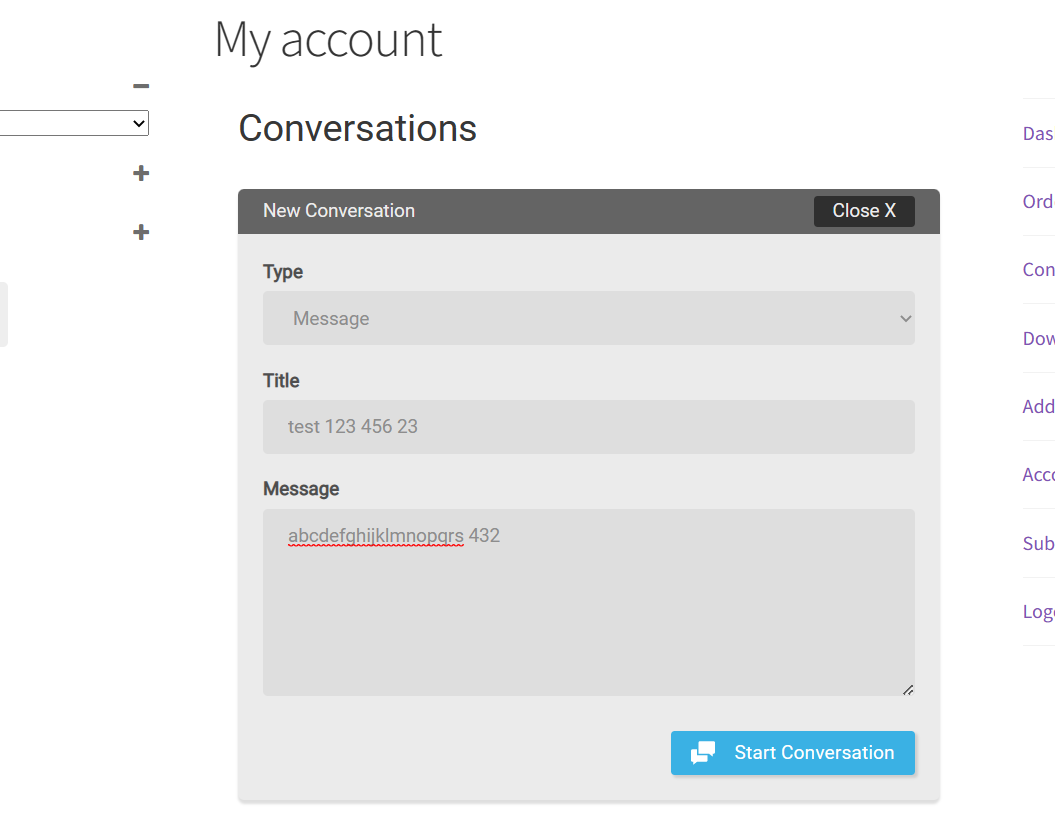The width and height of the screenshot is (1055, 834).
Task: Expand the first plus icon in left sidebar
Action: (141, 173)
